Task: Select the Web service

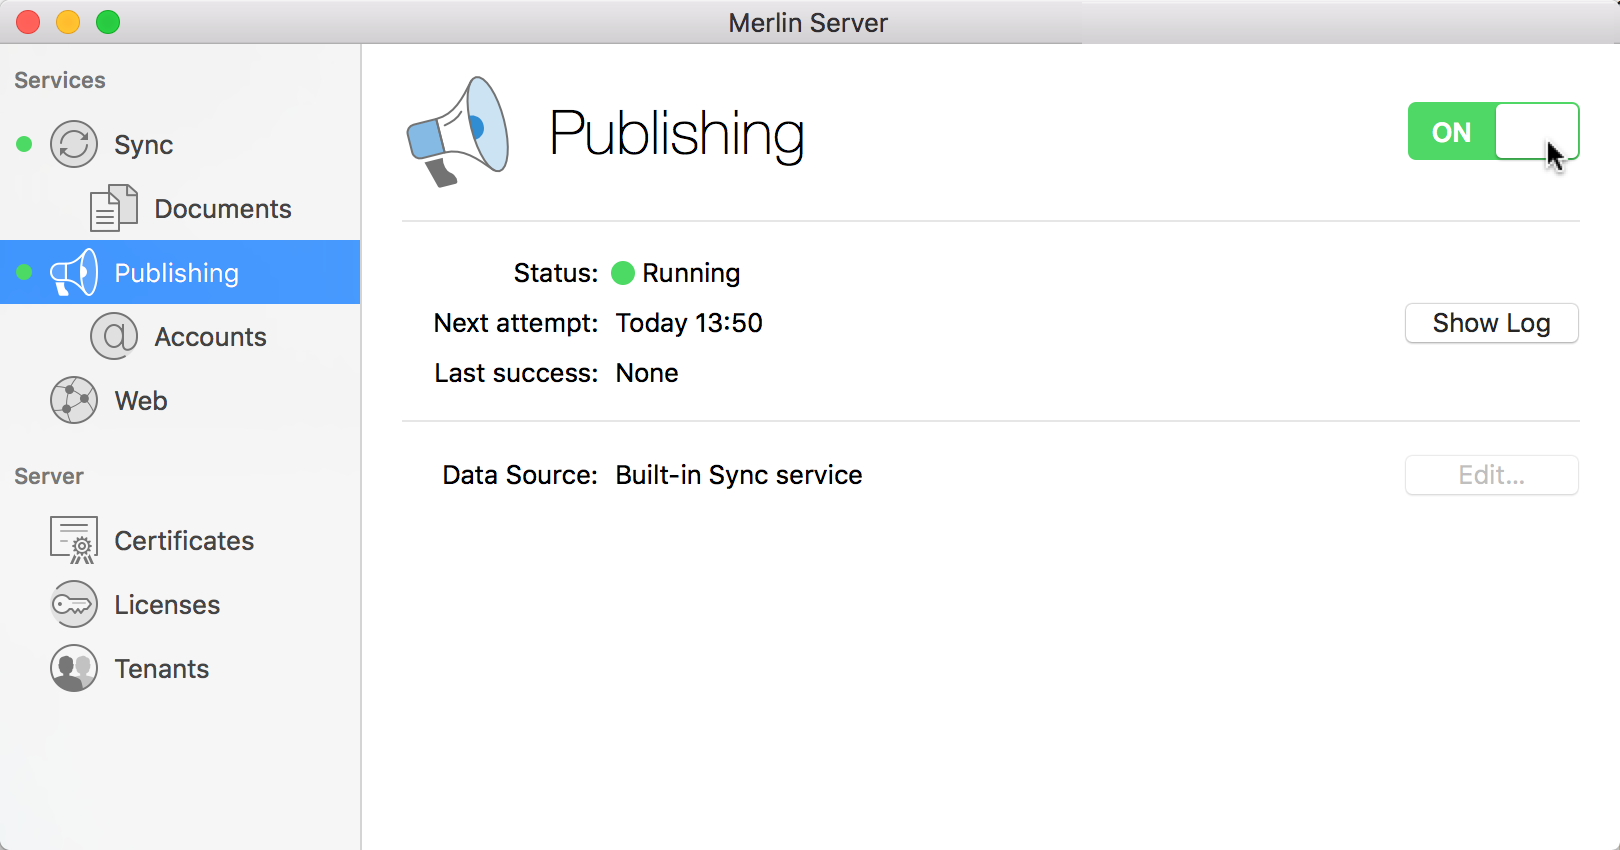Action: point(180,400)
